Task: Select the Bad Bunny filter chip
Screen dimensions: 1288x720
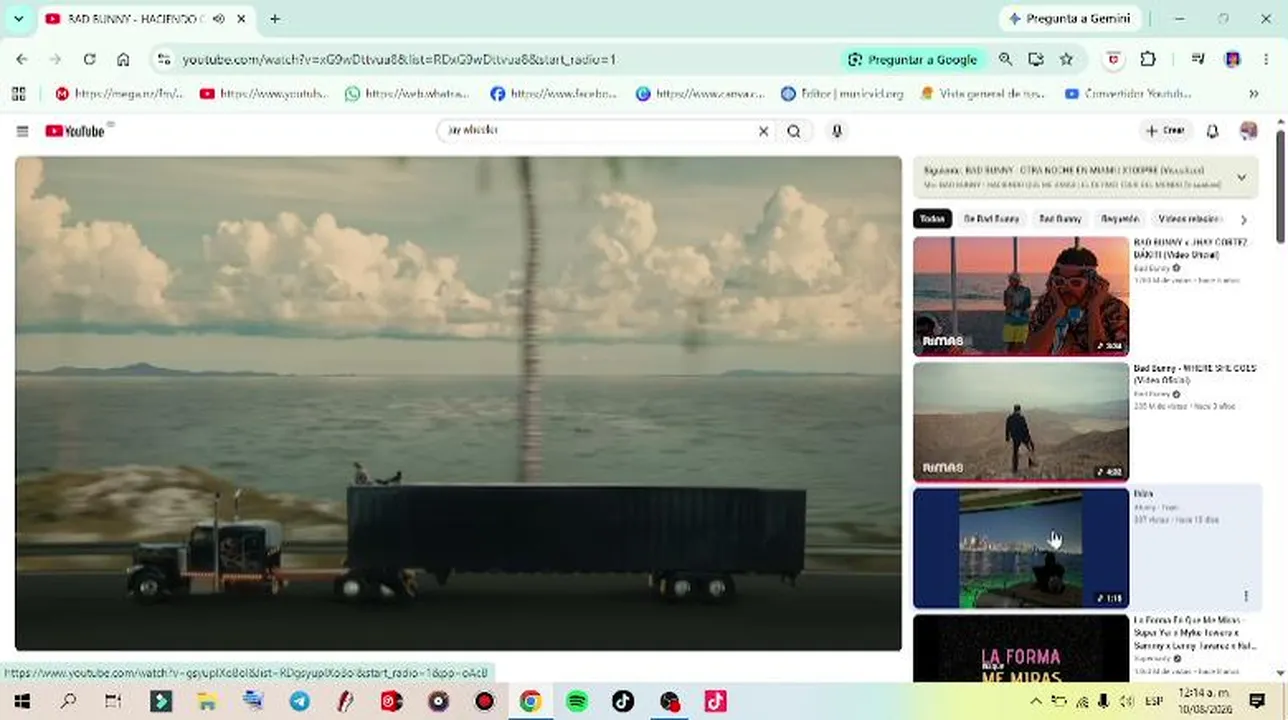Action: click(1060, 219)
